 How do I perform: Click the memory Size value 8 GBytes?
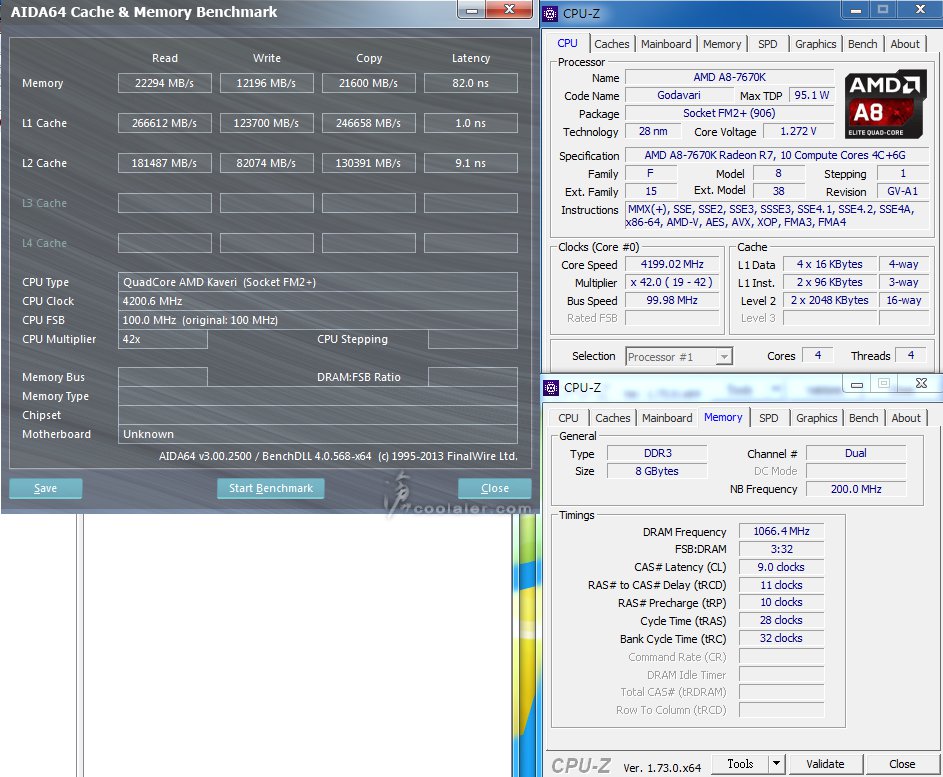657,471
